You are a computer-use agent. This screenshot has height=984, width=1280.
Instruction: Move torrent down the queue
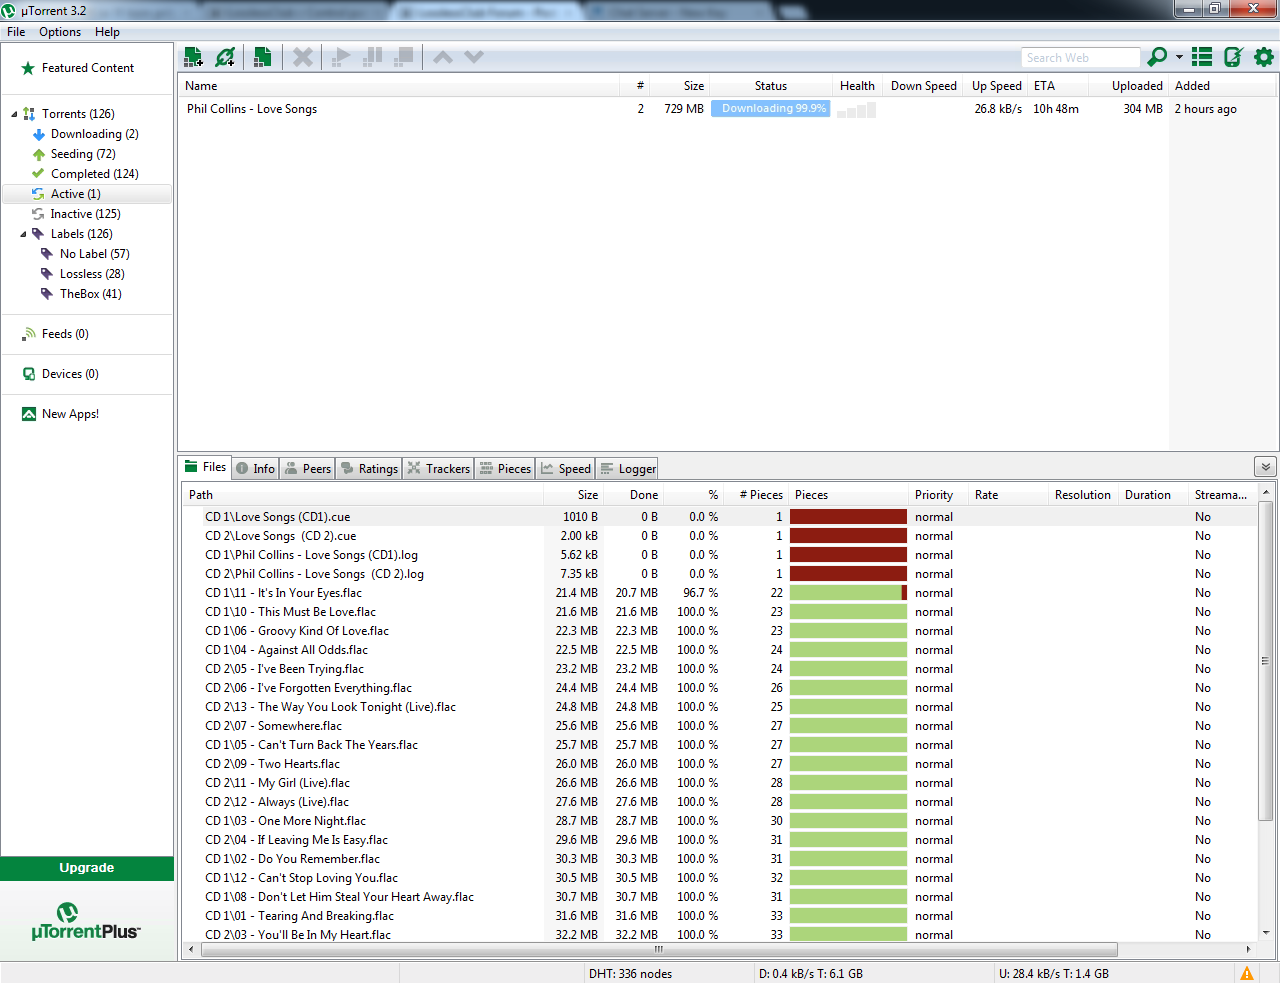click(474, 57)
